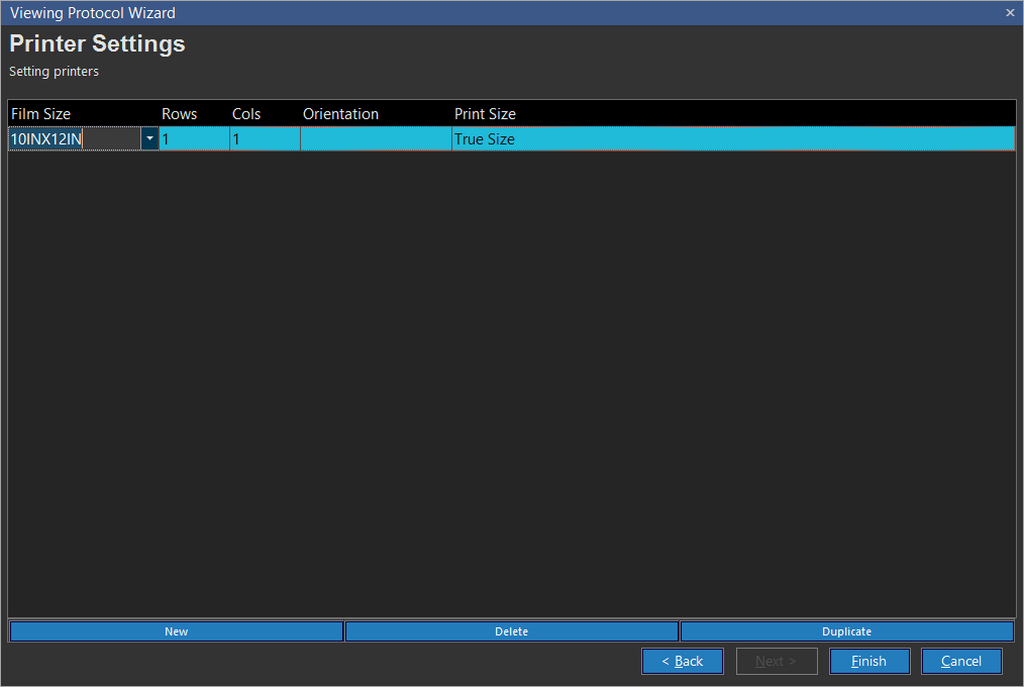Image resolution: width=1024 pixels, height=687 pixels.
Task: Select the Cols cell in first row
Action: pyautogui.click(x=264, y=139)
